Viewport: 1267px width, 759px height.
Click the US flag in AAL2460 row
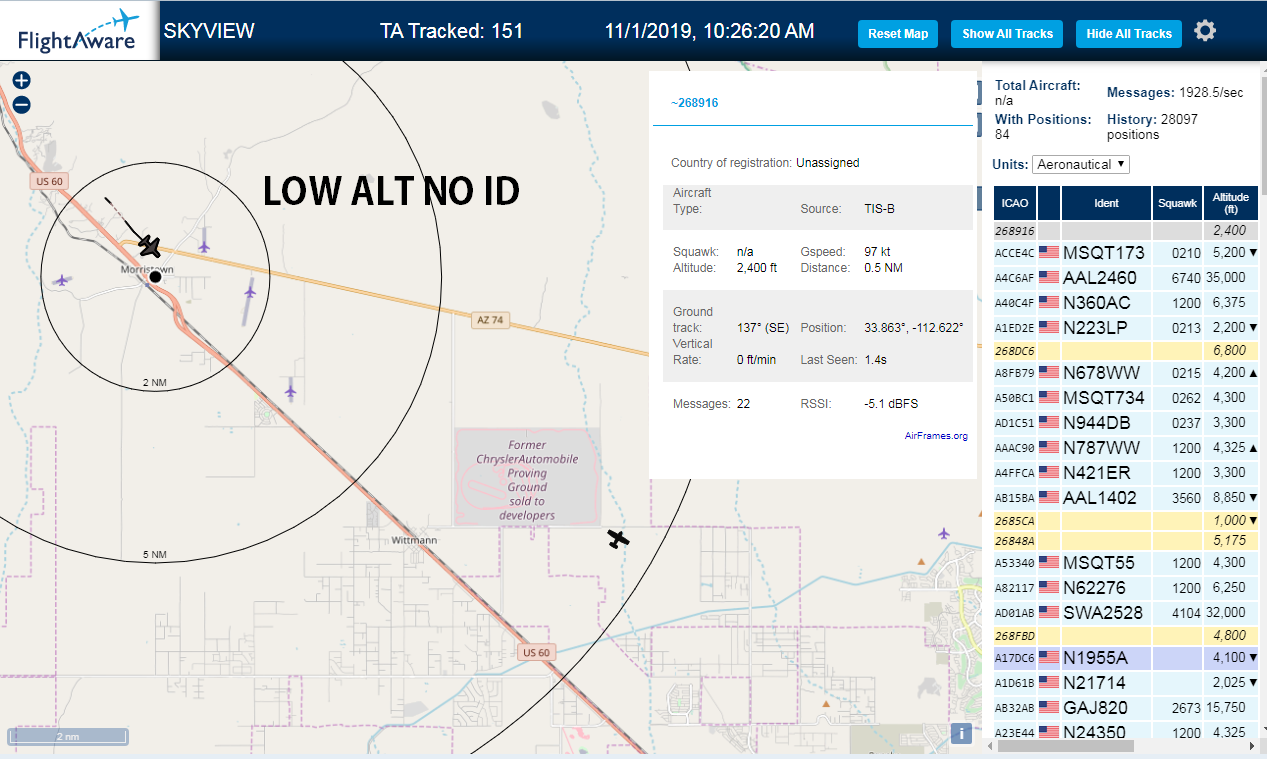tap(1049, 277)
